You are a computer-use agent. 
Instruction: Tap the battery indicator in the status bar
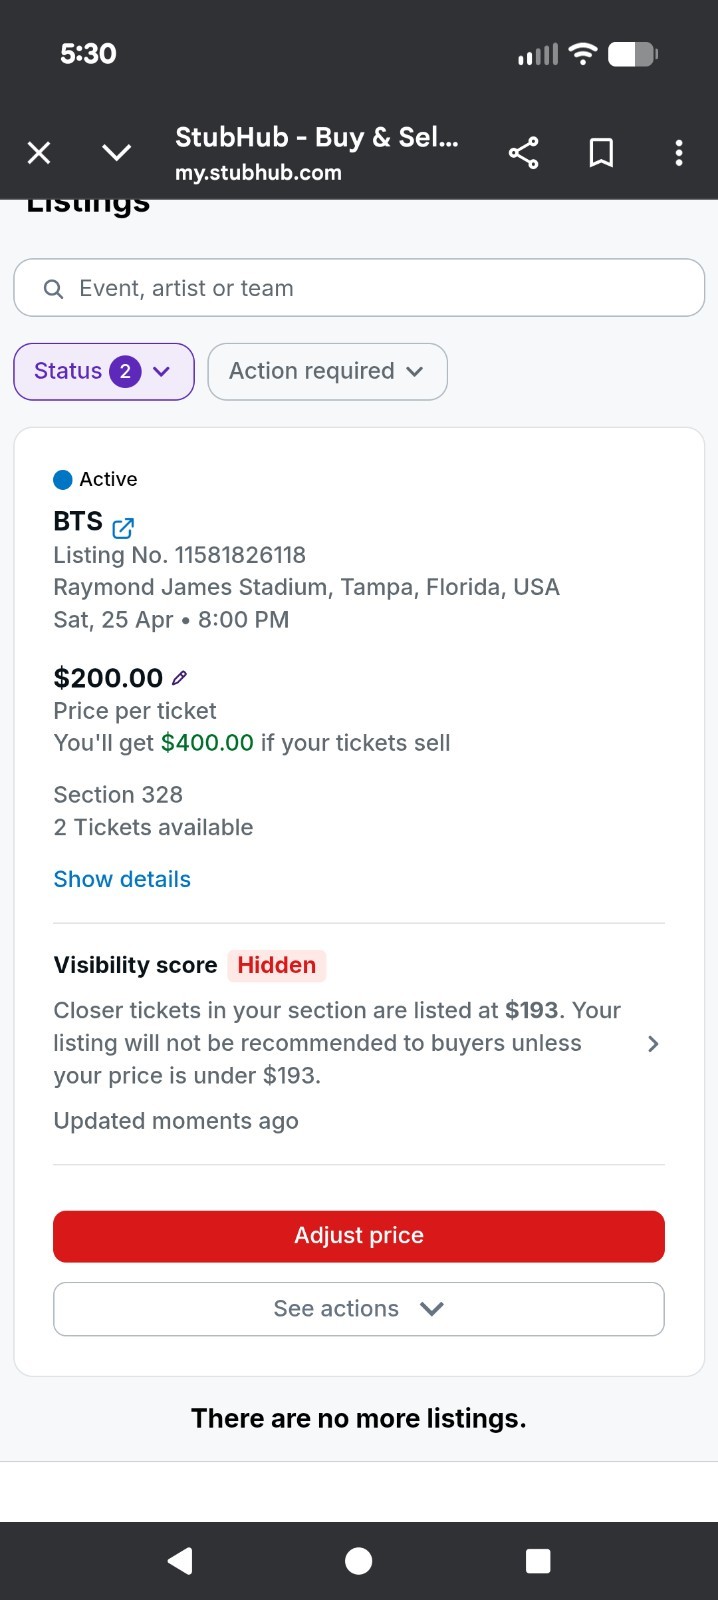click(634, 53)
